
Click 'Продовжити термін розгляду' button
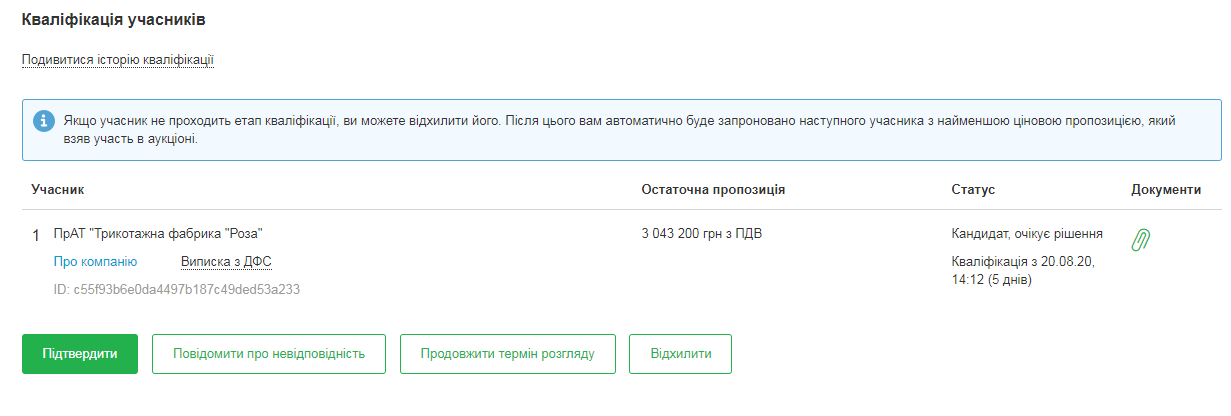coord(507,354)
